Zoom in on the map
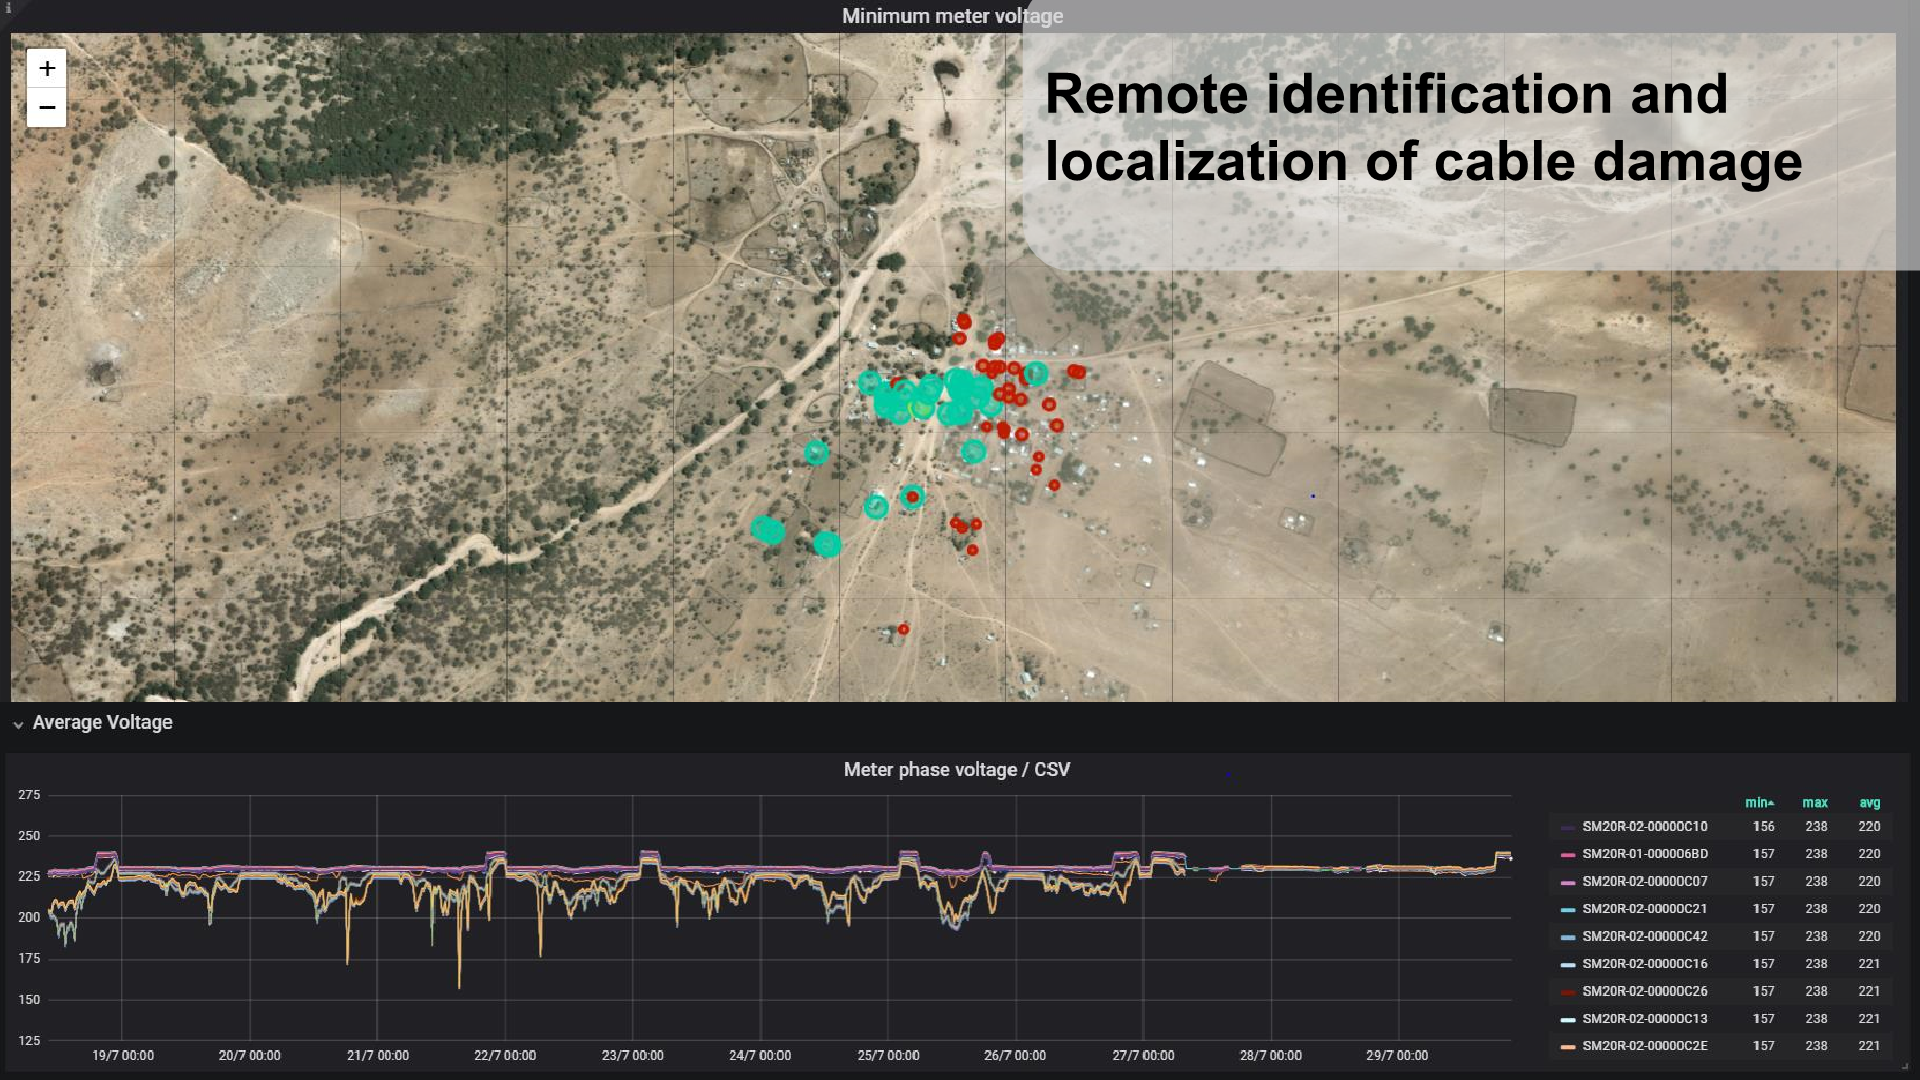1920x1080 pixels. click(46, 69)
